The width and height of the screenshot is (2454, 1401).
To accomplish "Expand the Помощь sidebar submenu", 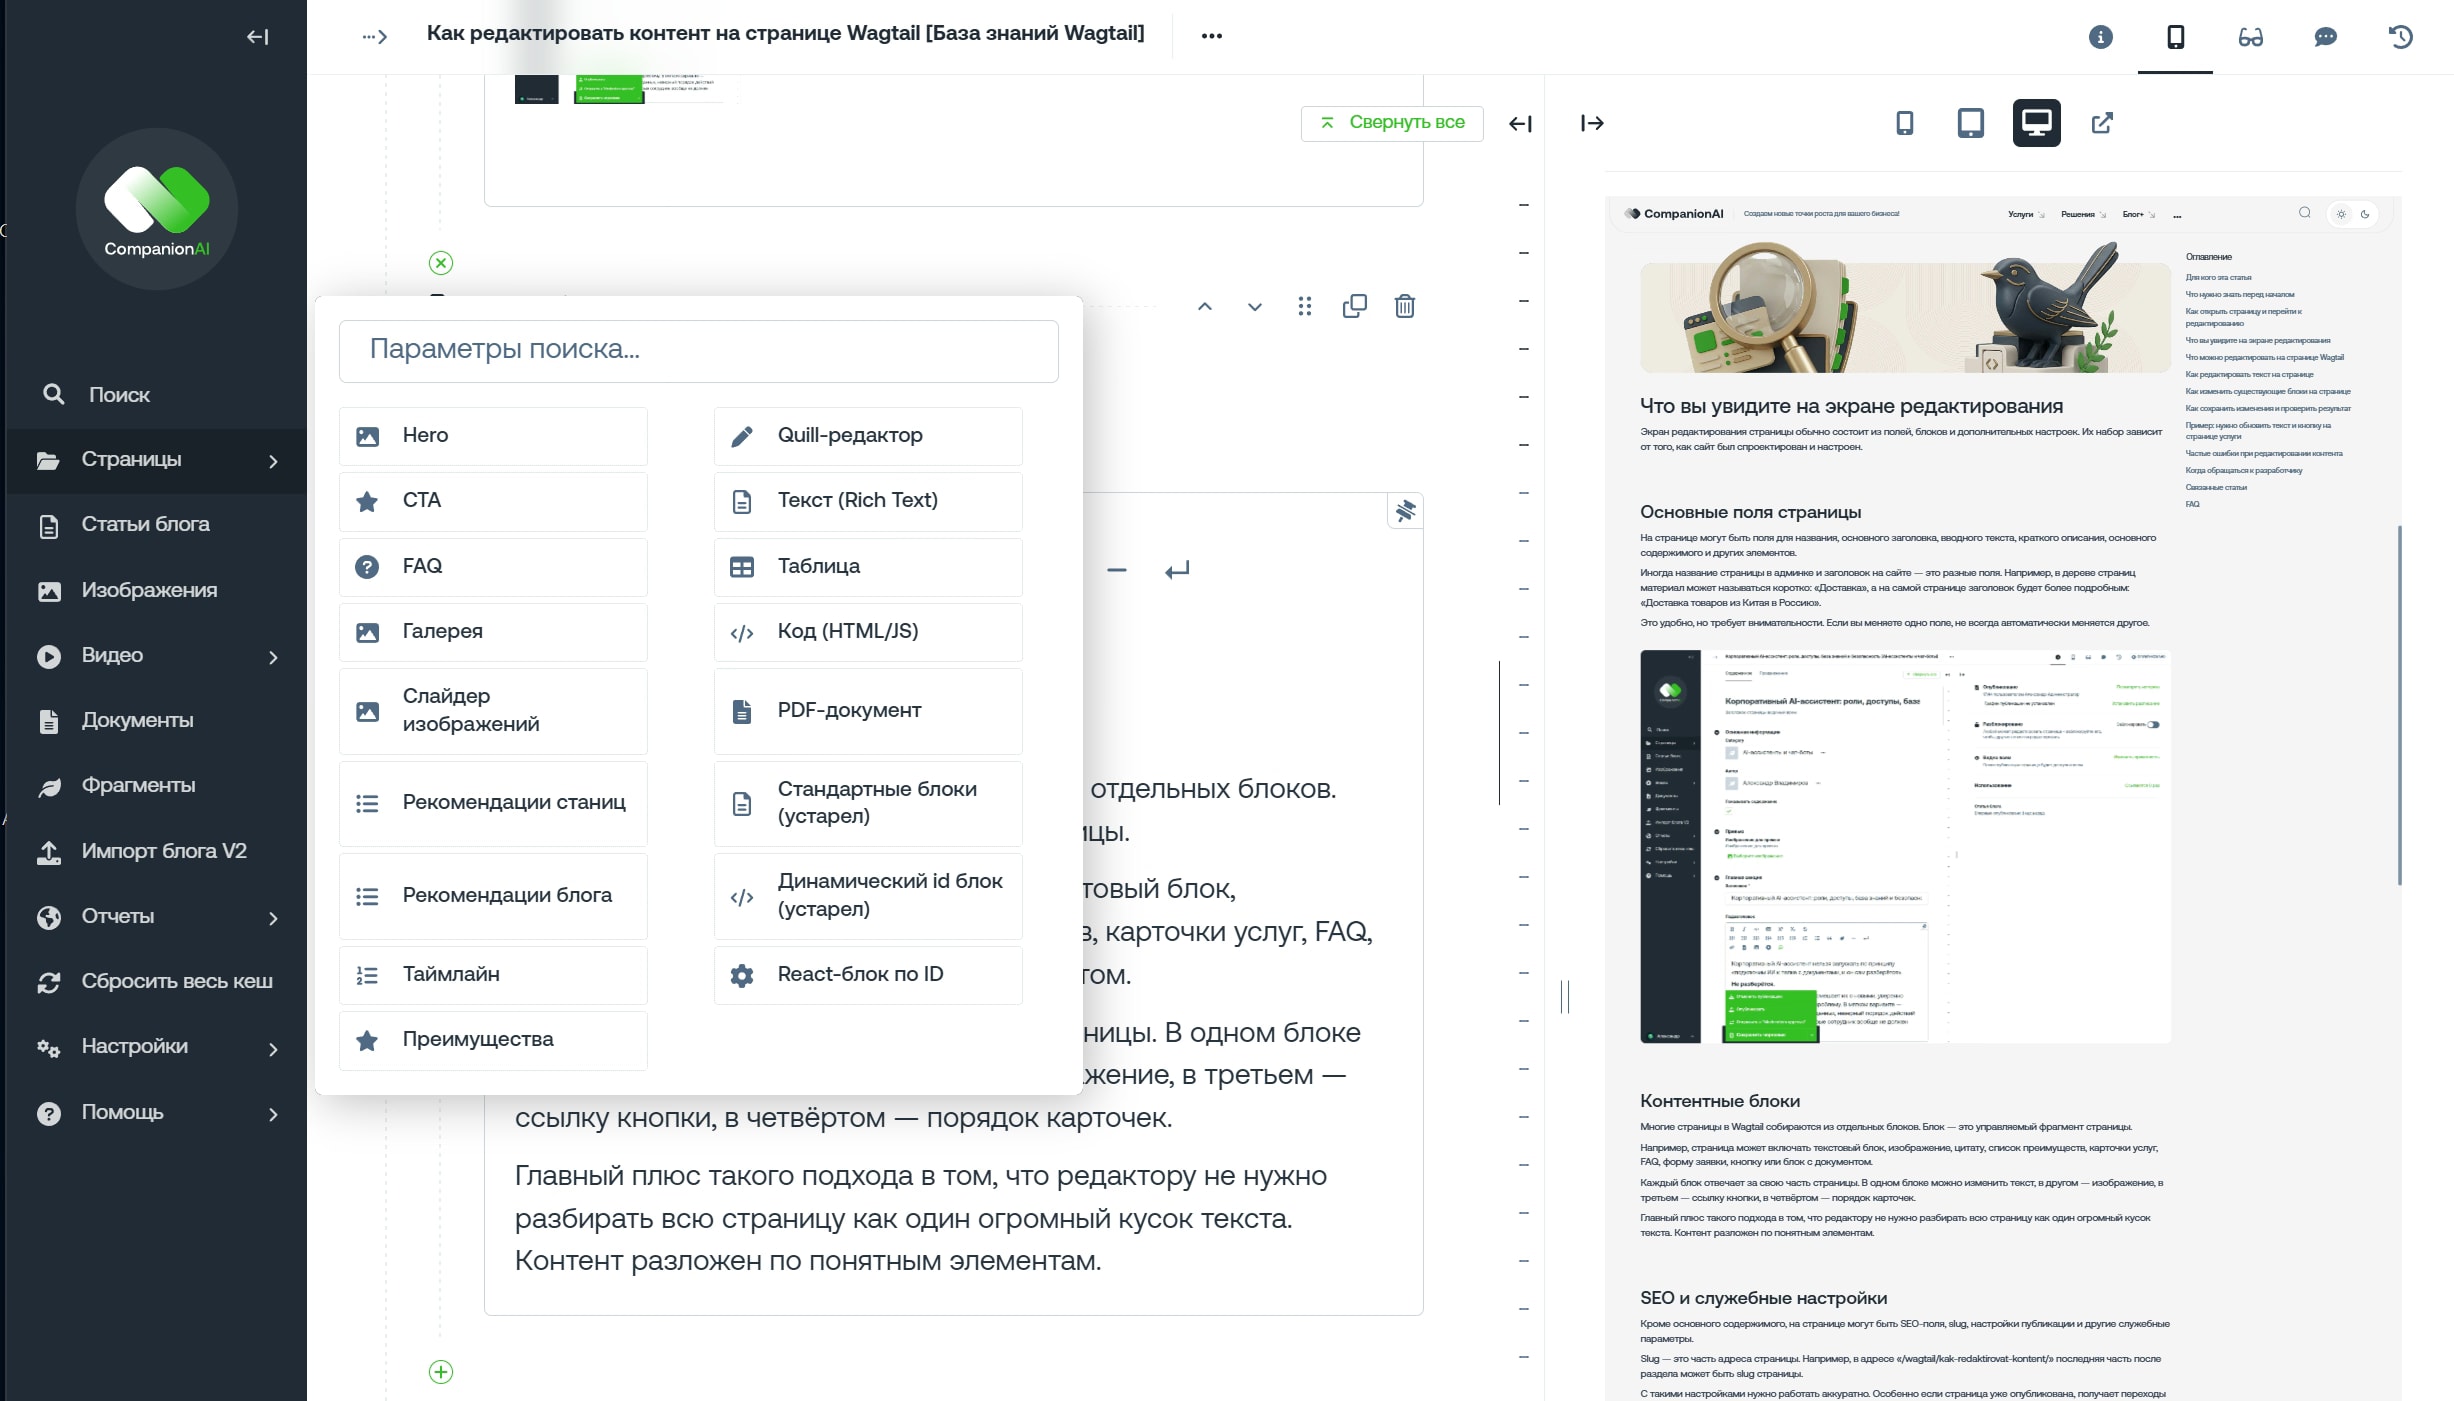I will [156, 1113].
